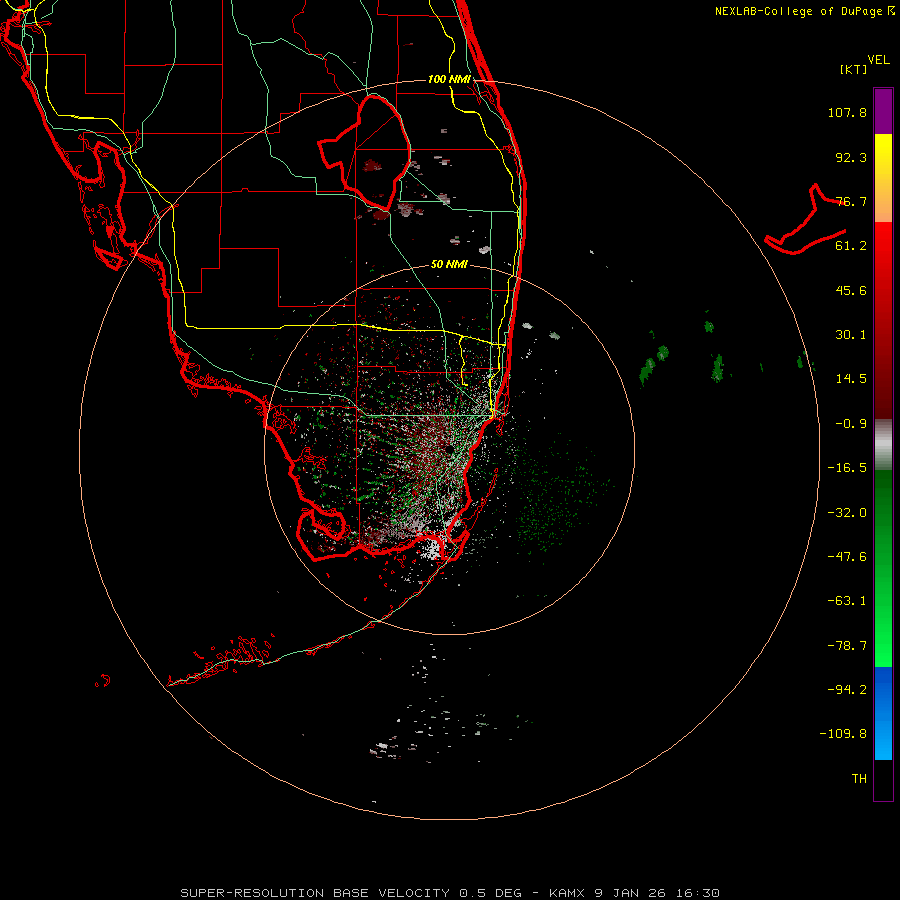Click the Grand Bahama island outline

pyautogui.click(x=806, y=220)
